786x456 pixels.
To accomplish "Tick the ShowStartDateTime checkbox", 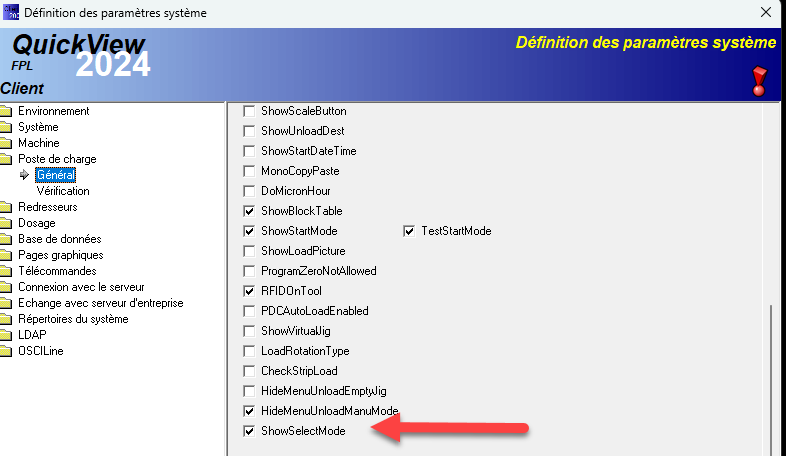I will [x=249, y=151].
